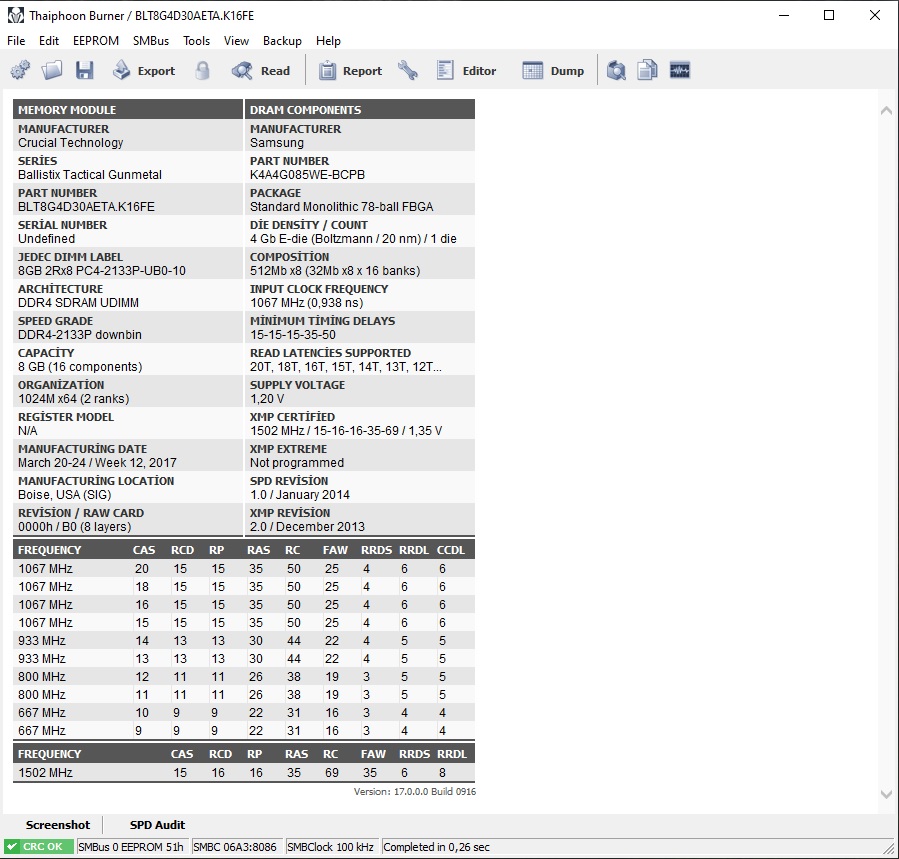Viewport: 899px width, 859px height.
Task: Click the magnifier search database icon
Action: pyautogui.click(x=616, y=71)
